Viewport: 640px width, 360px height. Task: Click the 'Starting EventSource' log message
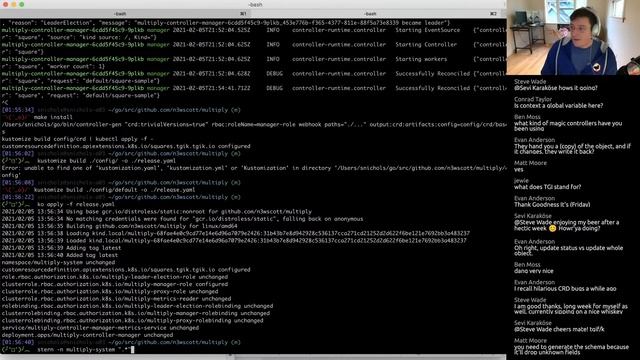click(x=427, y=30)
